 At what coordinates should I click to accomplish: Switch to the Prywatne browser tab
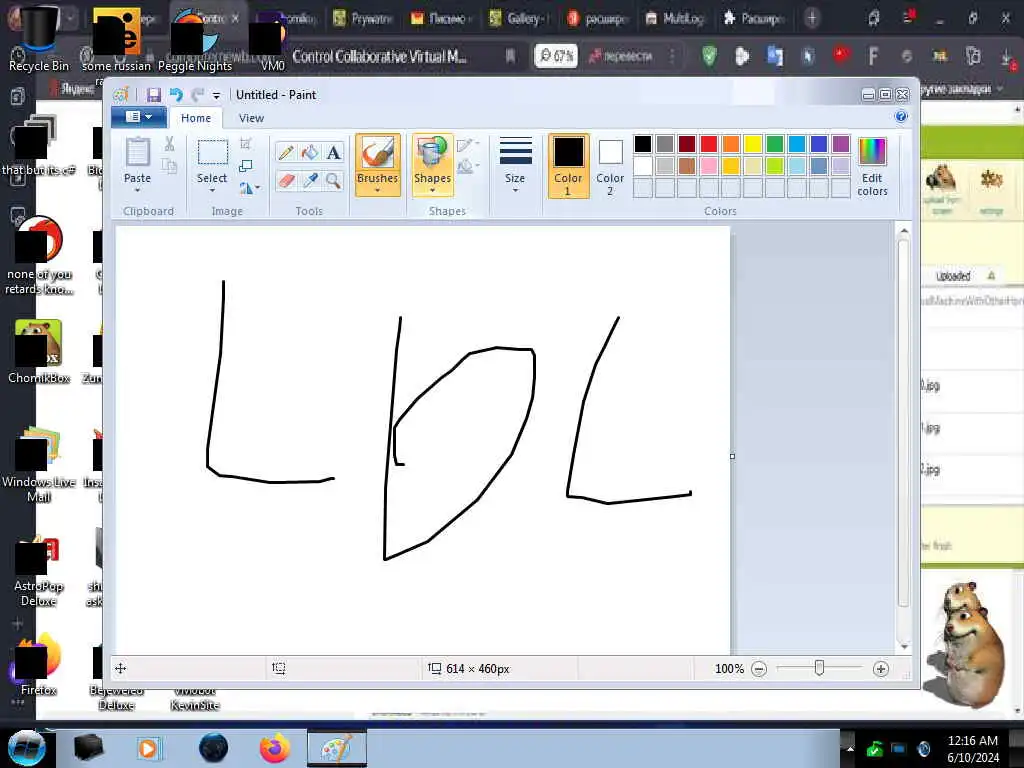364,18
